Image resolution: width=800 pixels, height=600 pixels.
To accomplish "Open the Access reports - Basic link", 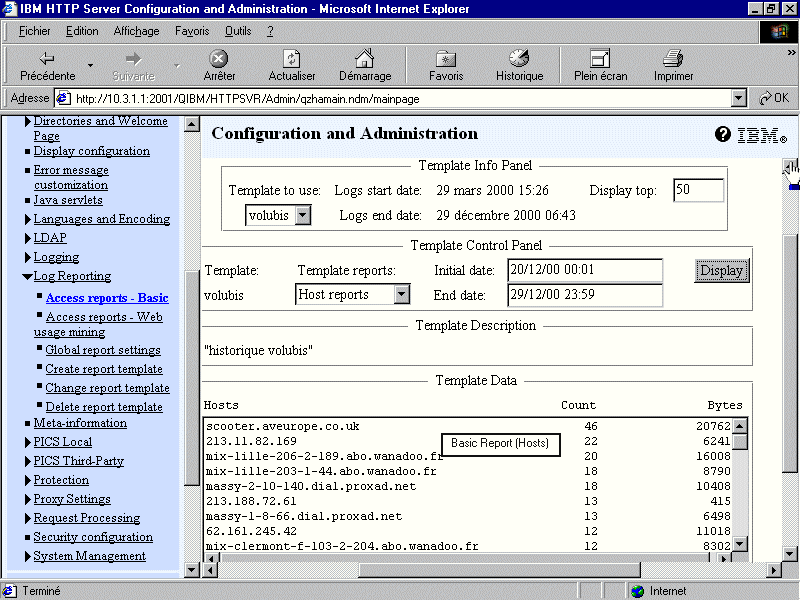I will (x=107, y=298).
